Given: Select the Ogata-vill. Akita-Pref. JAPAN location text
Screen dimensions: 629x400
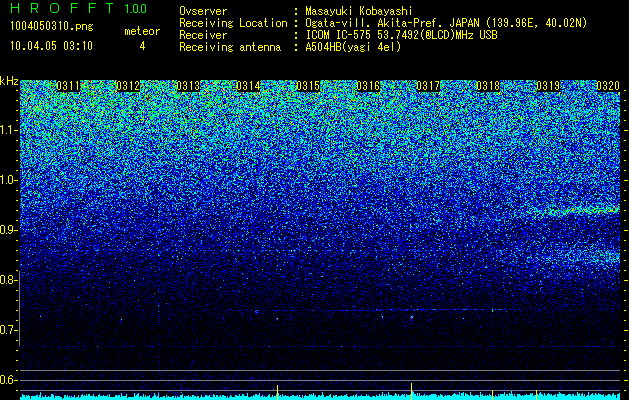Looking at the screenshot, I should point(446,23).
